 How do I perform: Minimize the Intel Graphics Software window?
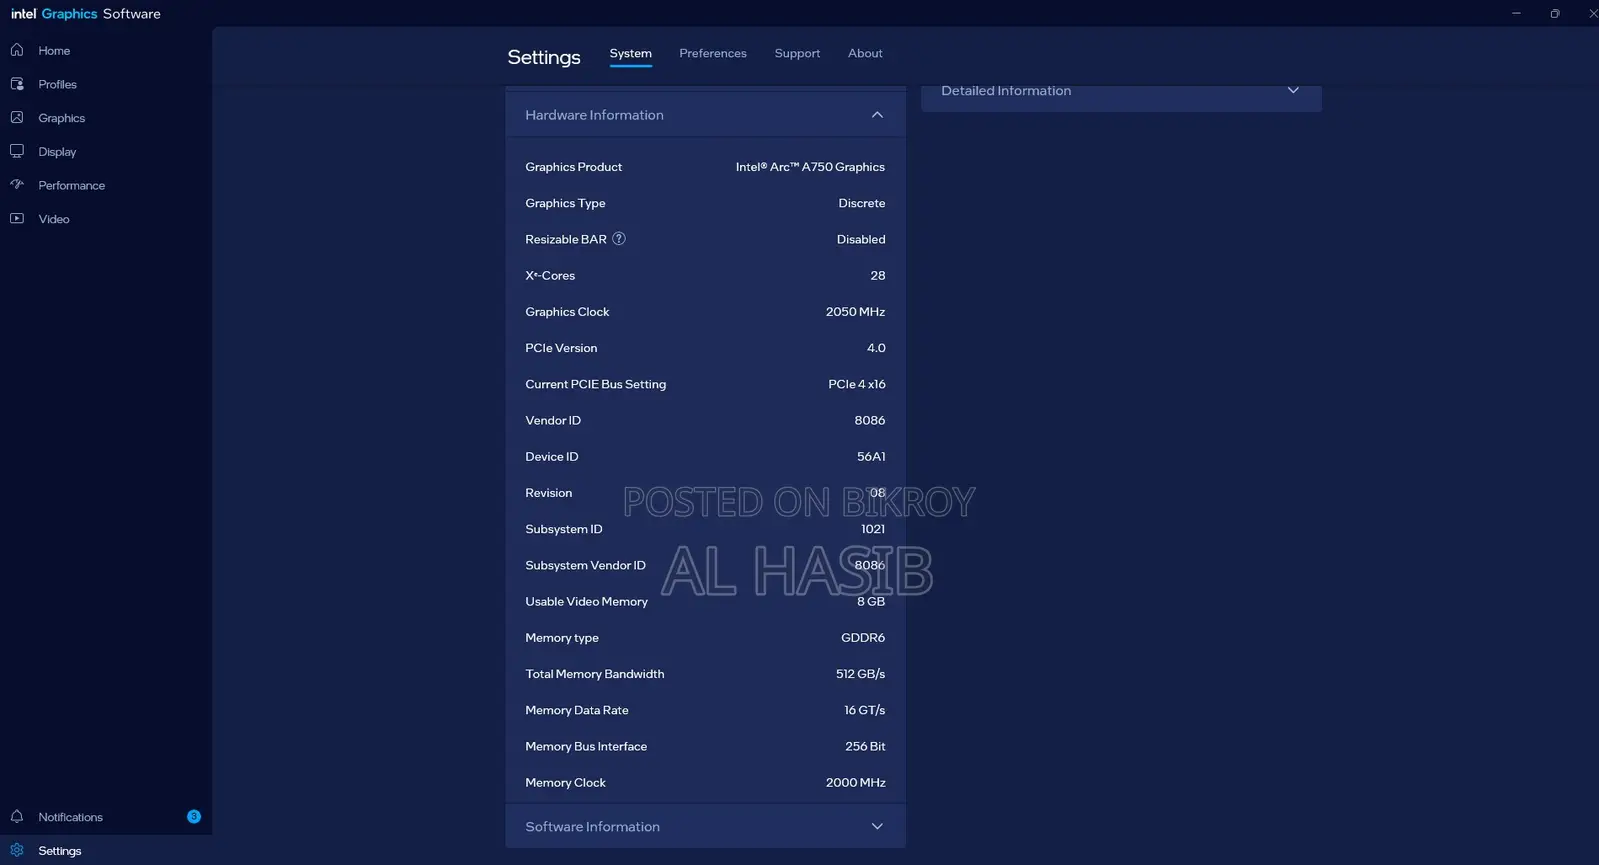tap(1516, 13)
